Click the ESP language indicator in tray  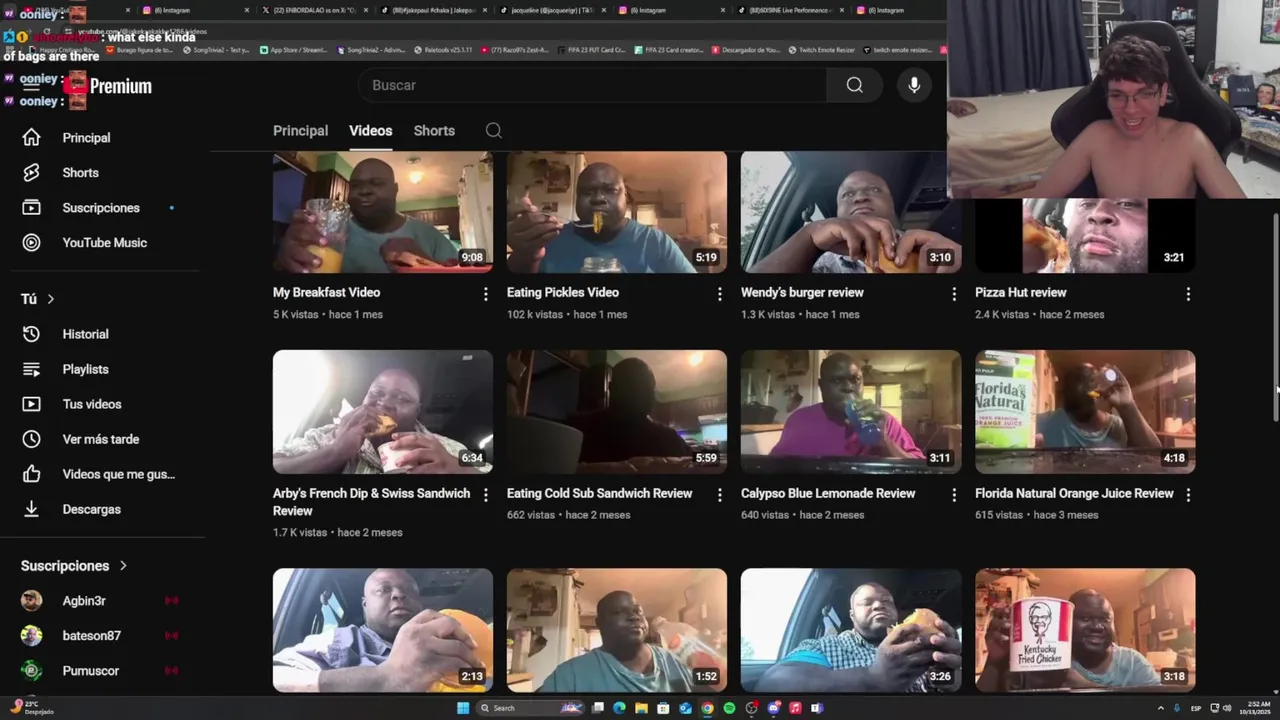pyautogui.click(x=1196, y=708)
